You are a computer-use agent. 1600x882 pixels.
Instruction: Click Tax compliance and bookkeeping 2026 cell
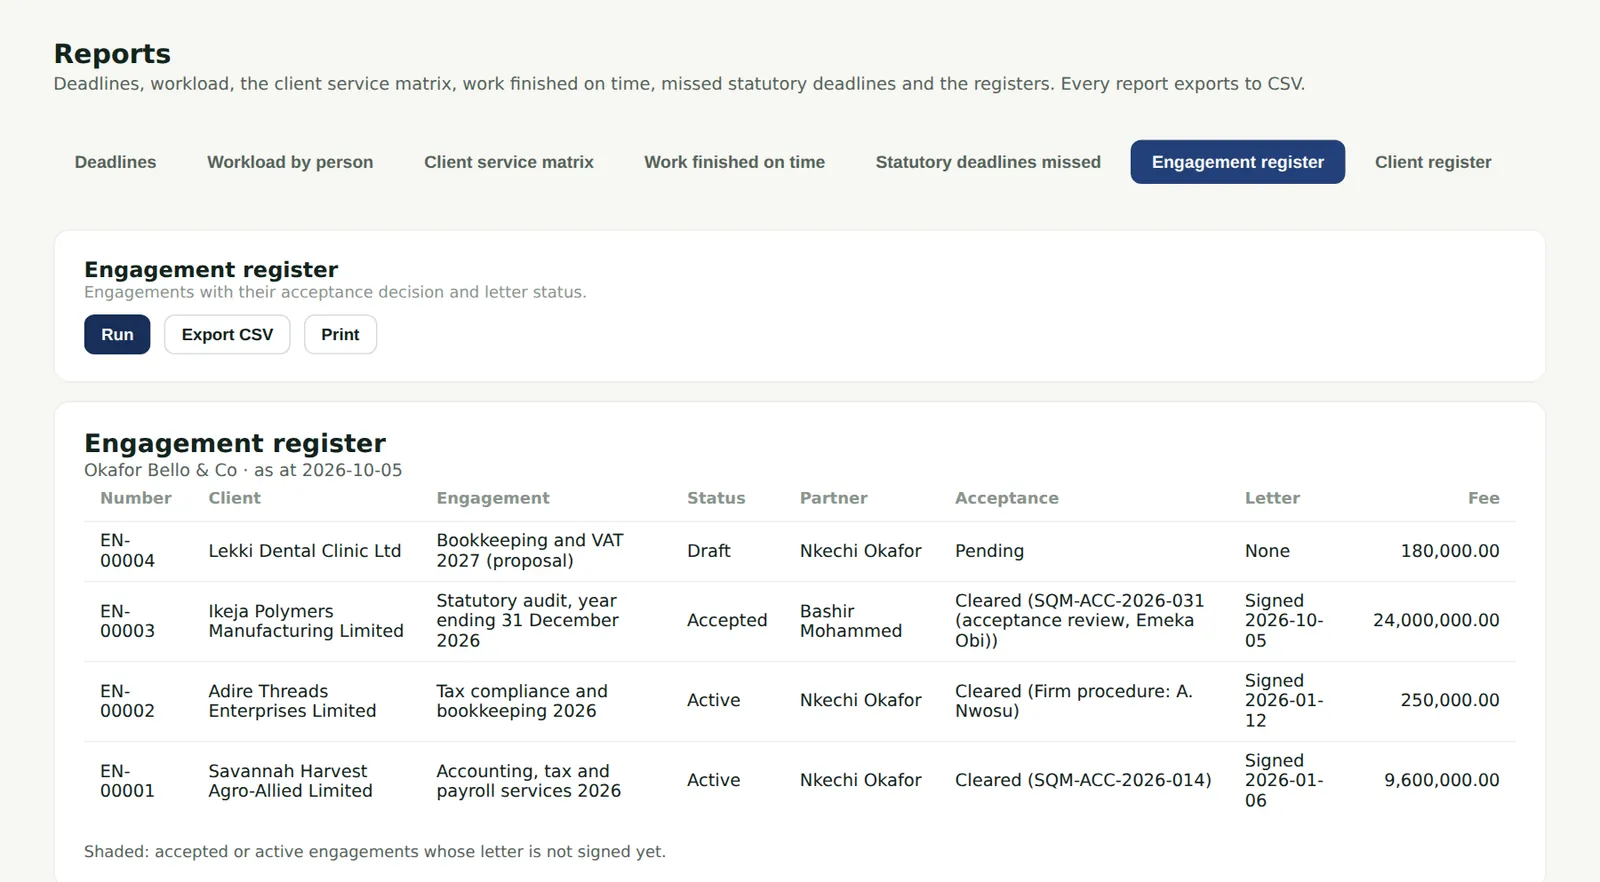tap(522, 701)
